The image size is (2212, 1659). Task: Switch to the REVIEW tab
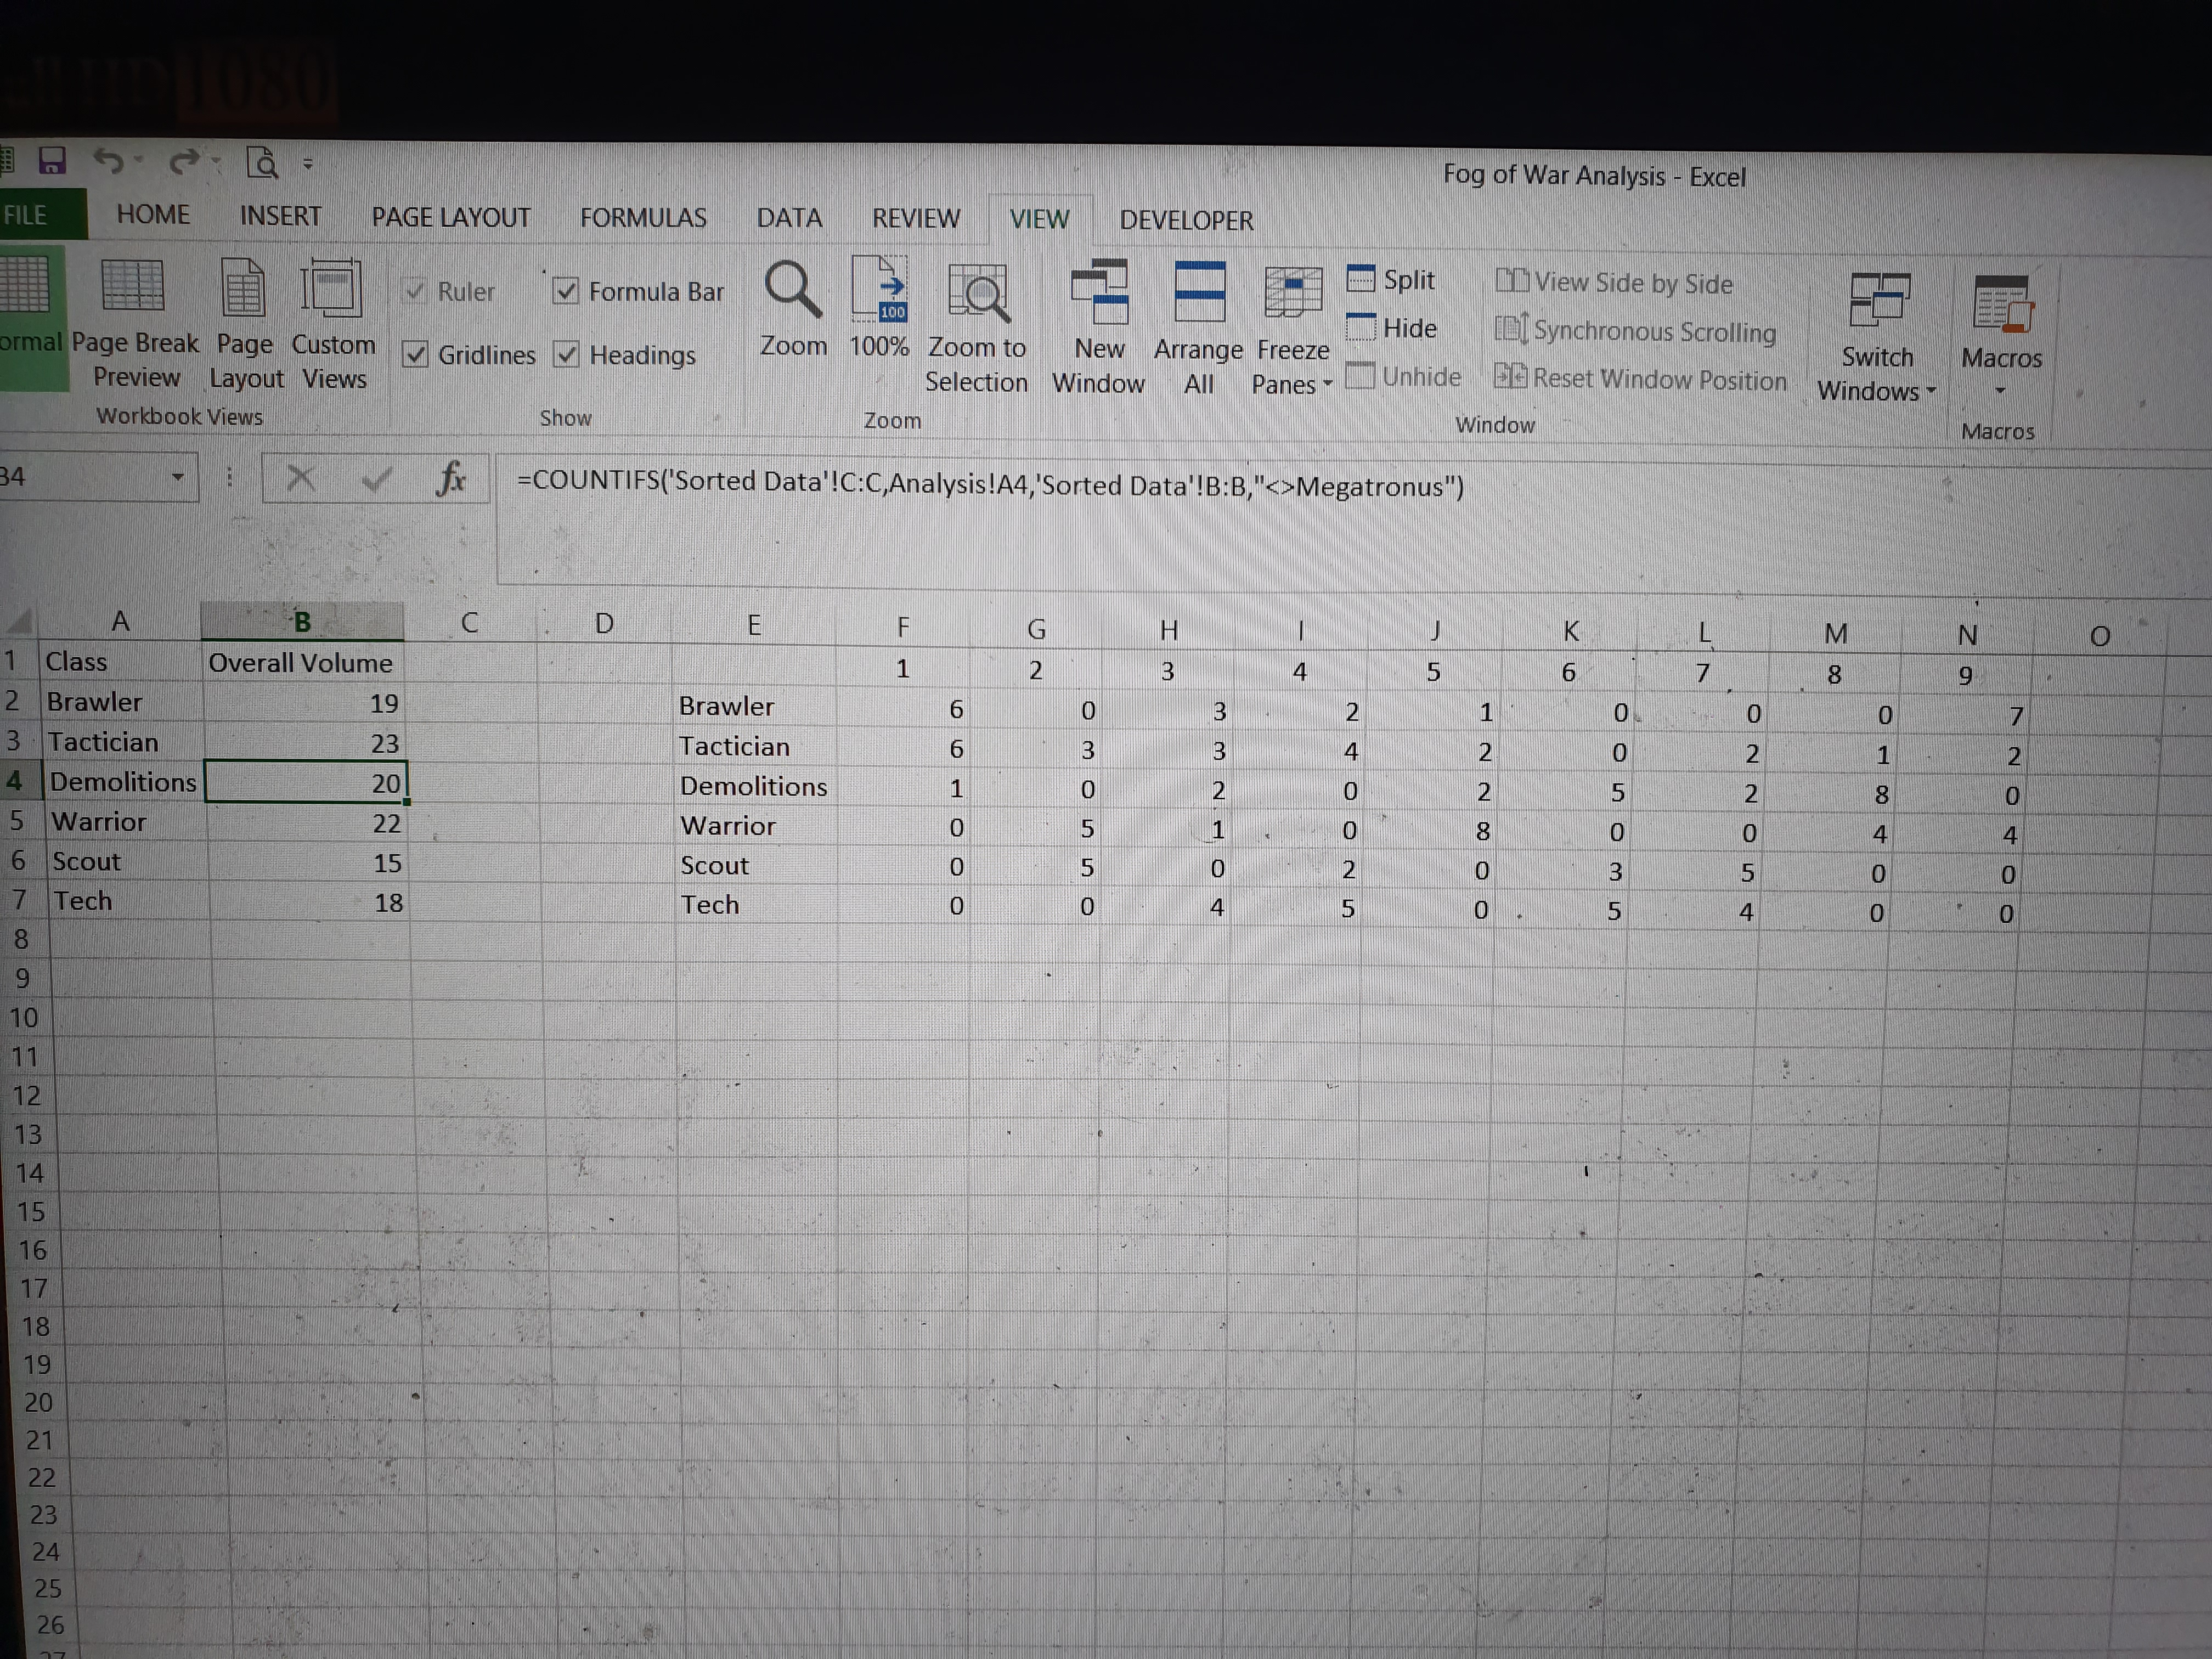pyautogui.click(x=916, y=219)
